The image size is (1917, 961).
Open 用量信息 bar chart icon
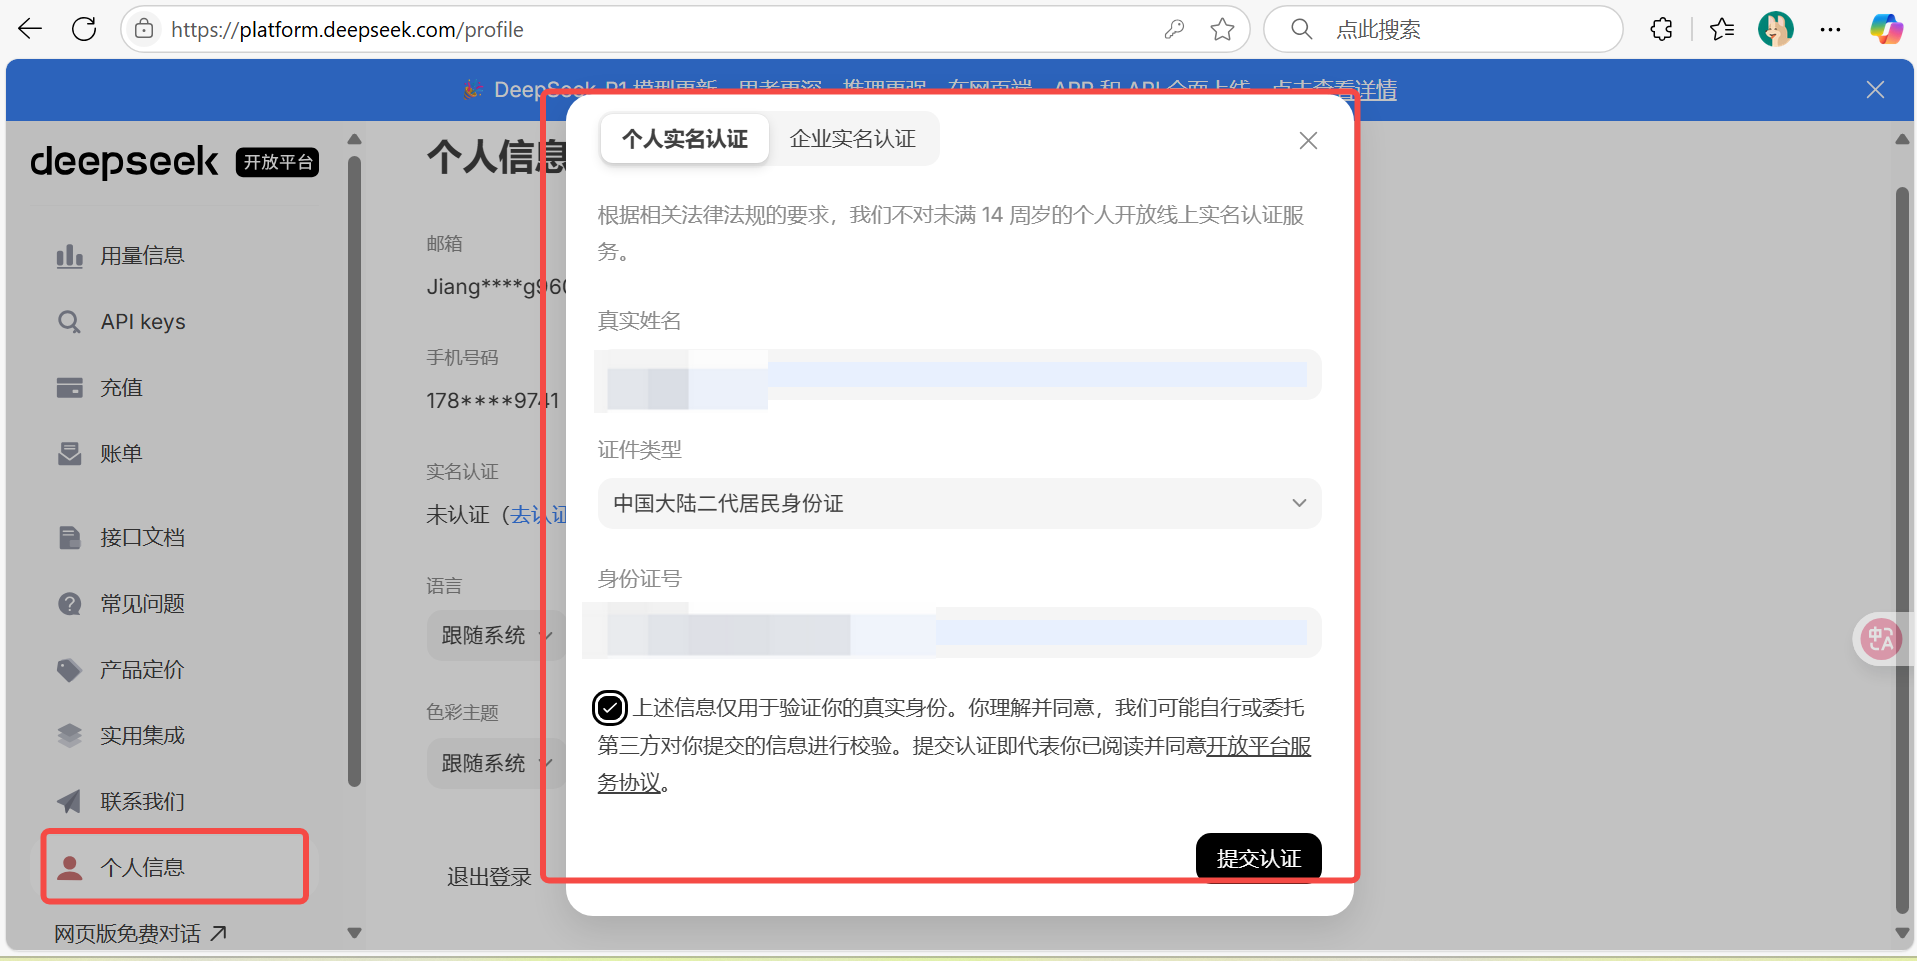[69, 256]
